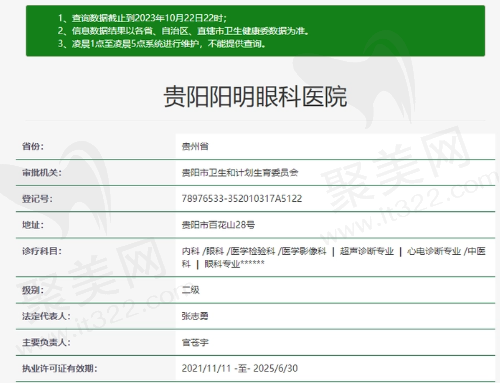The image size is (500, 383).
Task: Select legal representative 张志勇
Action: click(195, 316)
